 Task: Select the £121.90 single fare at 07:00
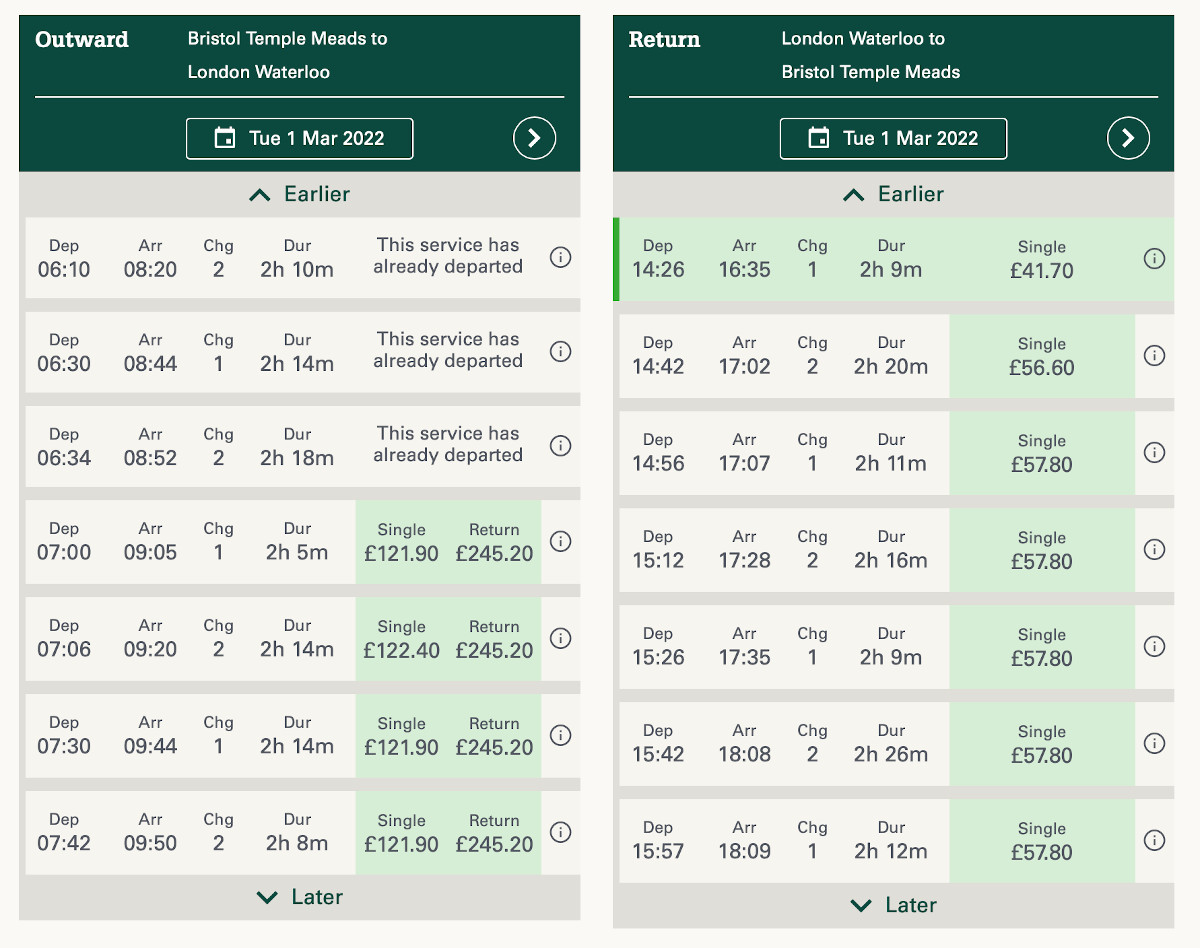click(x=401, y=542)
